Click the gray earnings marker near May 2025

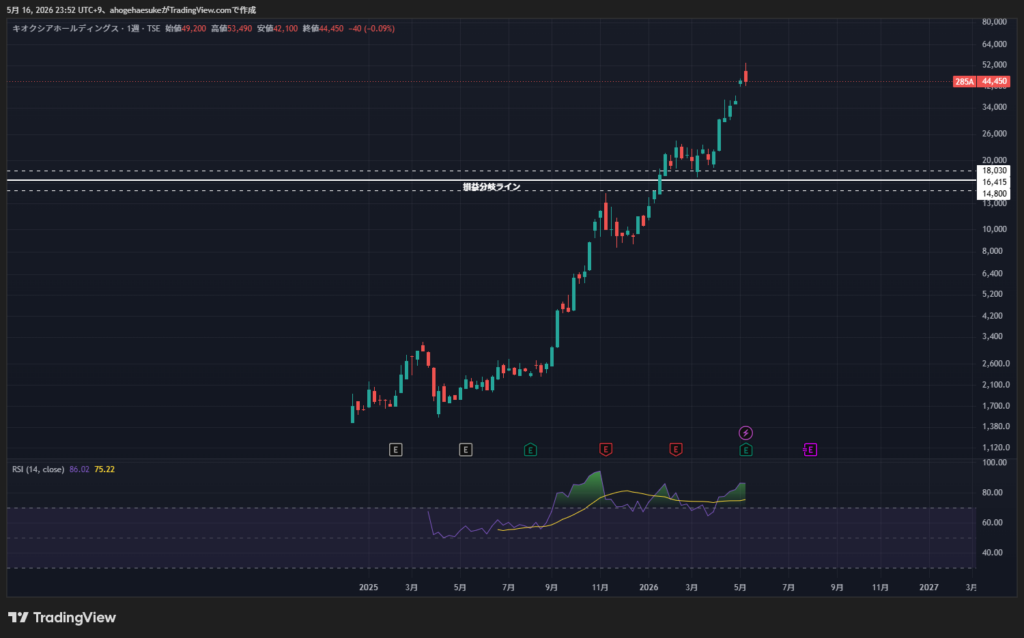pos(465,449)
